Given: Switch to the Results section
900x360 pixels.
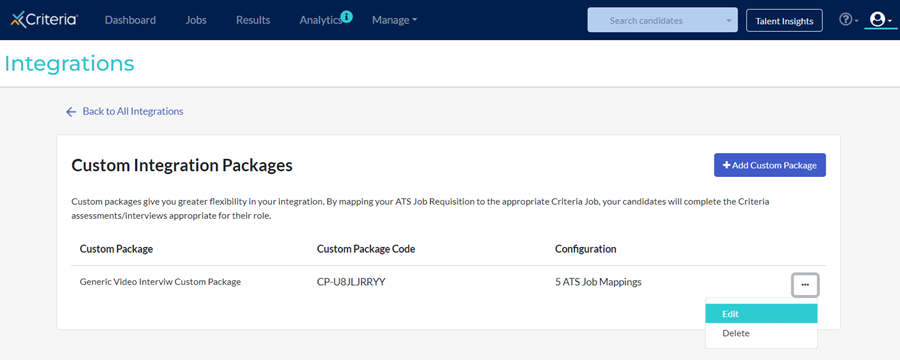Looking at the screenshot, I should click(x=253, y=20).
